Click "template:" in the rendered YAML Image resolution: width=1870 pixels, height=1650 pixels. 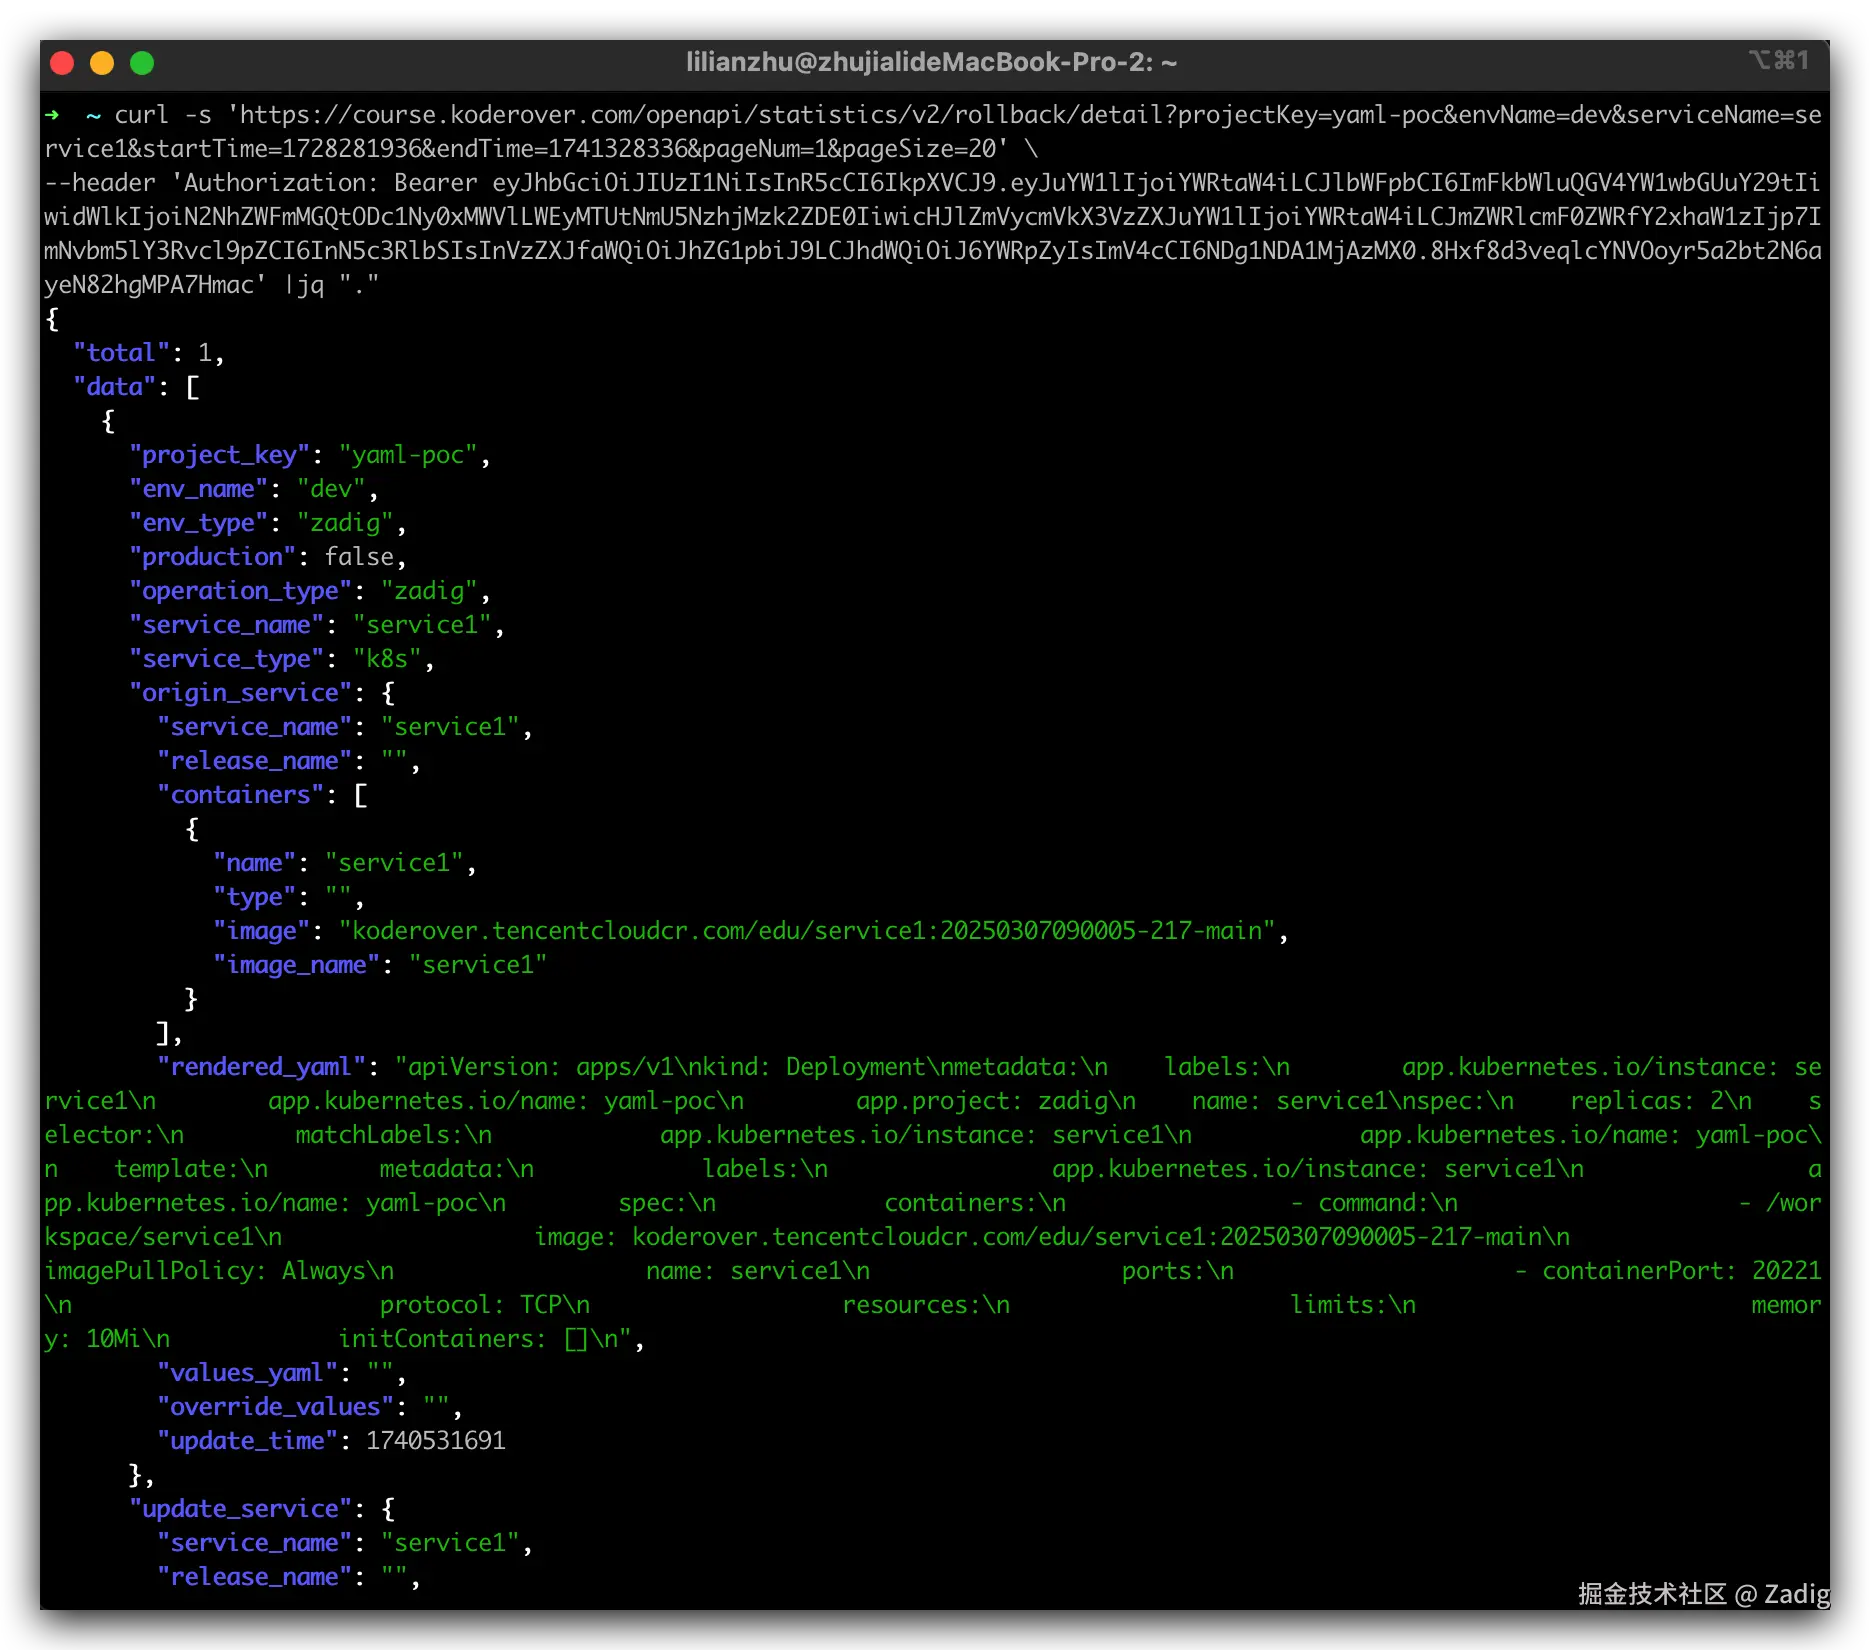pyautogui.click(x=177, y=1169)
